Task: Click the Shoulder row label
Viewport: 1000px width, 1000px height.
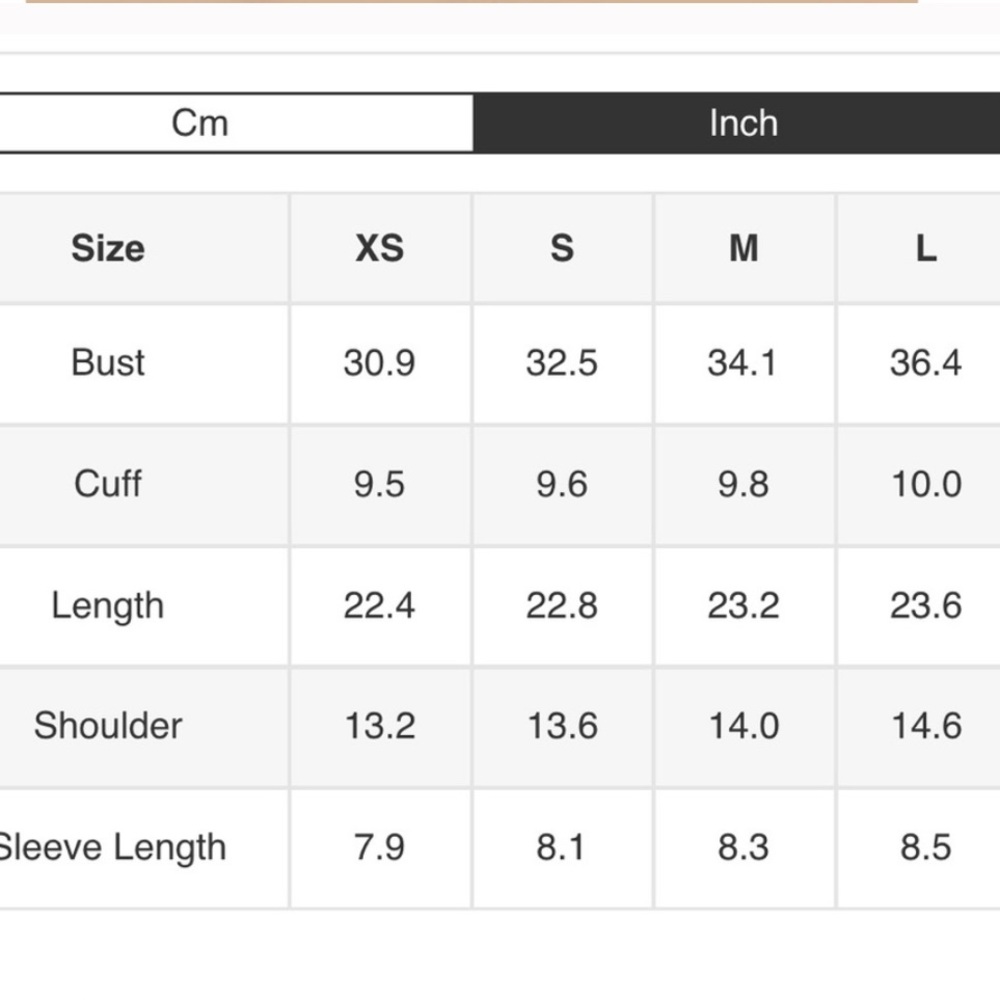Action: 108,726
